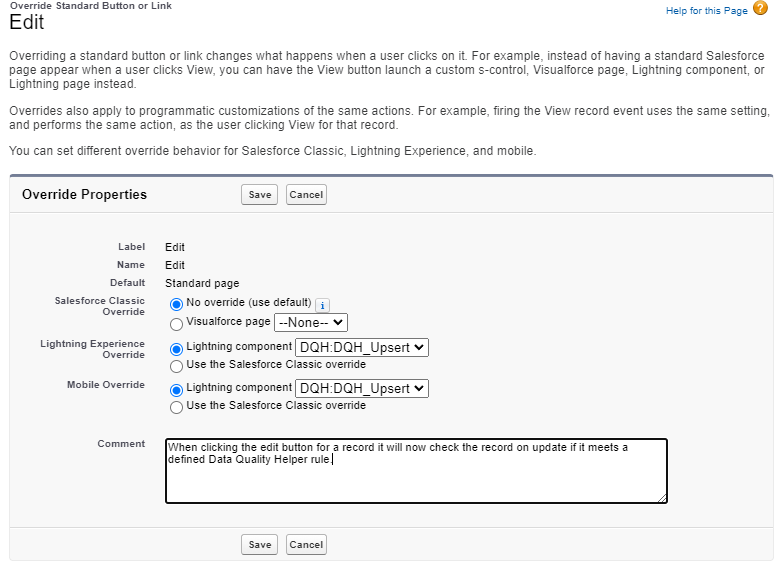Open the orange help question mark icon
Viewport: 774px width, 578px height.
[760, 8]
